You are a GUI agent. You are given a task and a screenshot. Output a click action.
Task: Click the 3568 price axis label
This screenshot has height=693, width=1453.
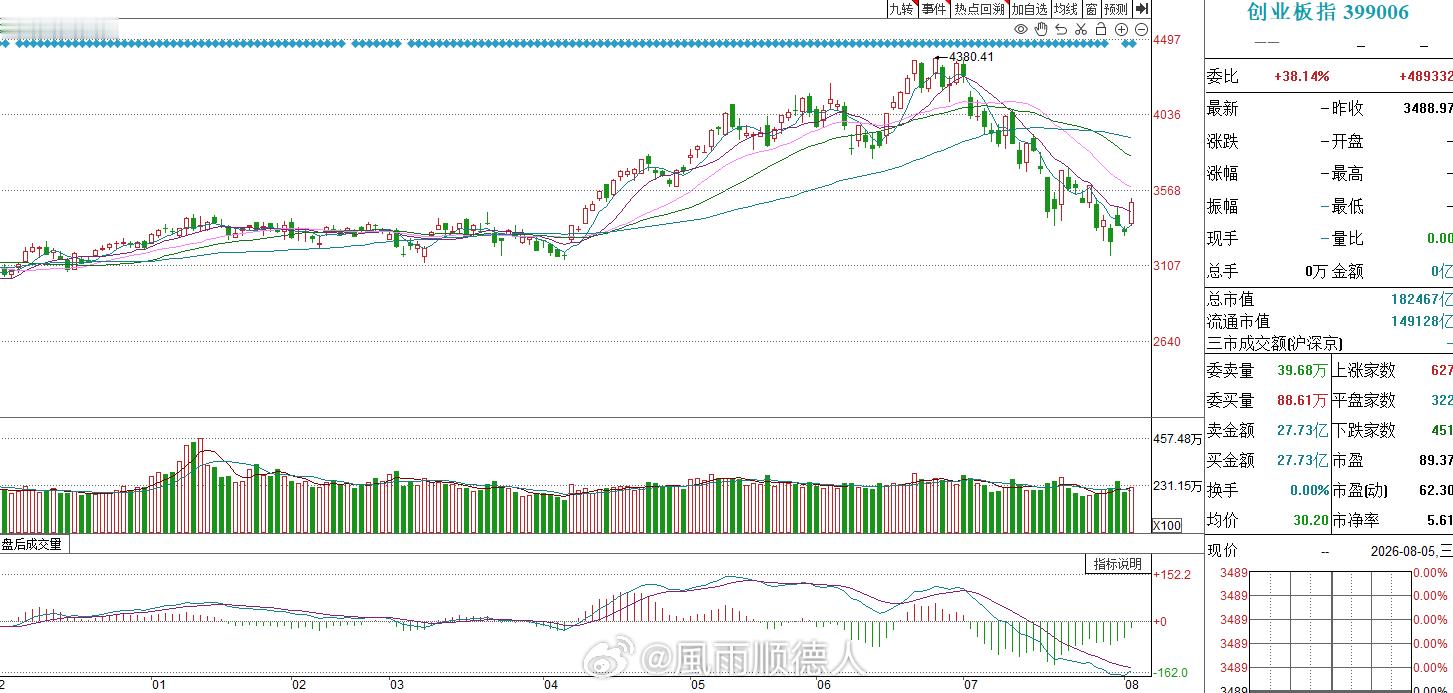[1167, 191]
